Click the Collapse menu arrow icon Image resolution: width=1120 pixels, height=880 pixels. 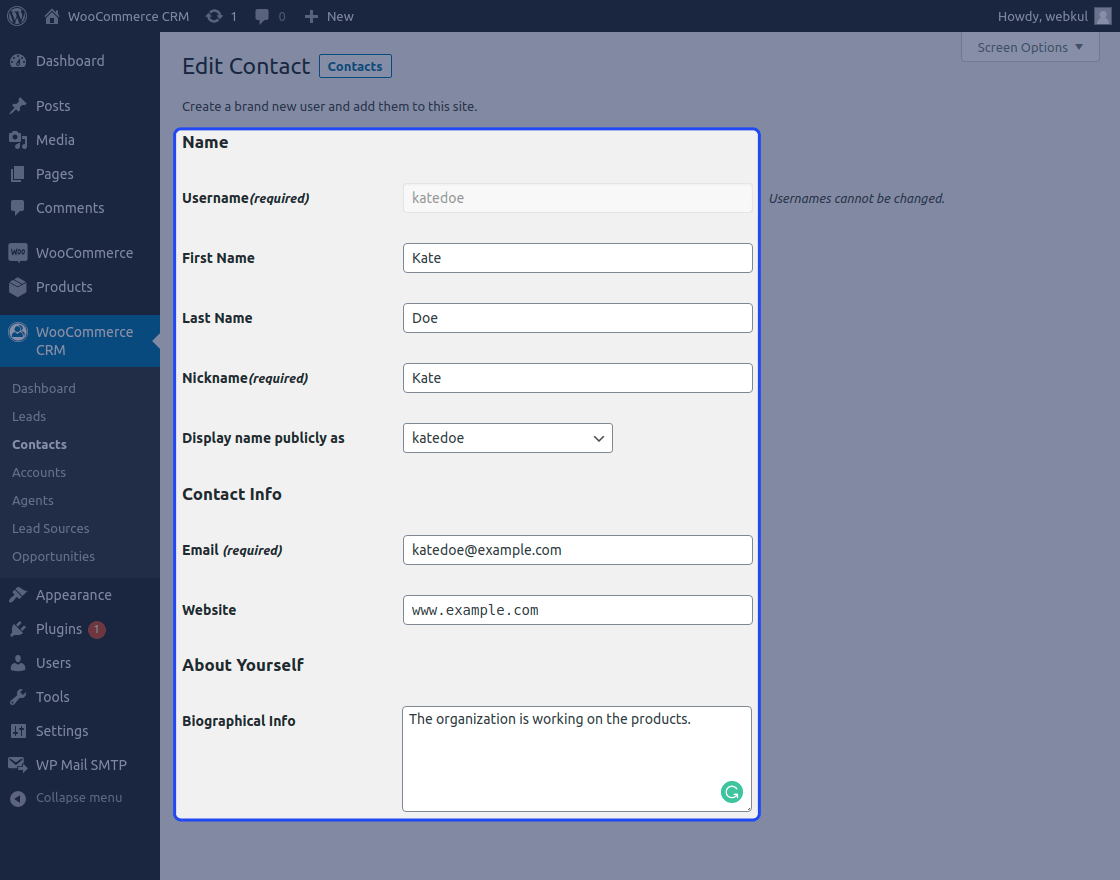pyautogui.click(x=18, y=799)
